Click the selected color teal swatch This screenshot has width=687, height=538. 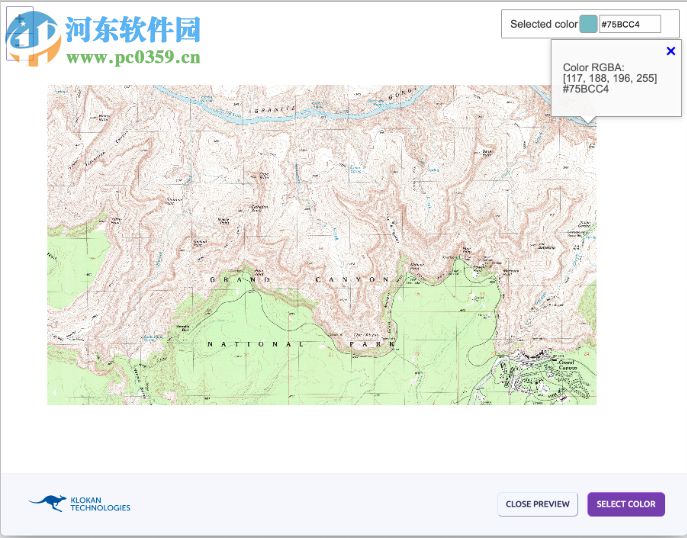588,24
